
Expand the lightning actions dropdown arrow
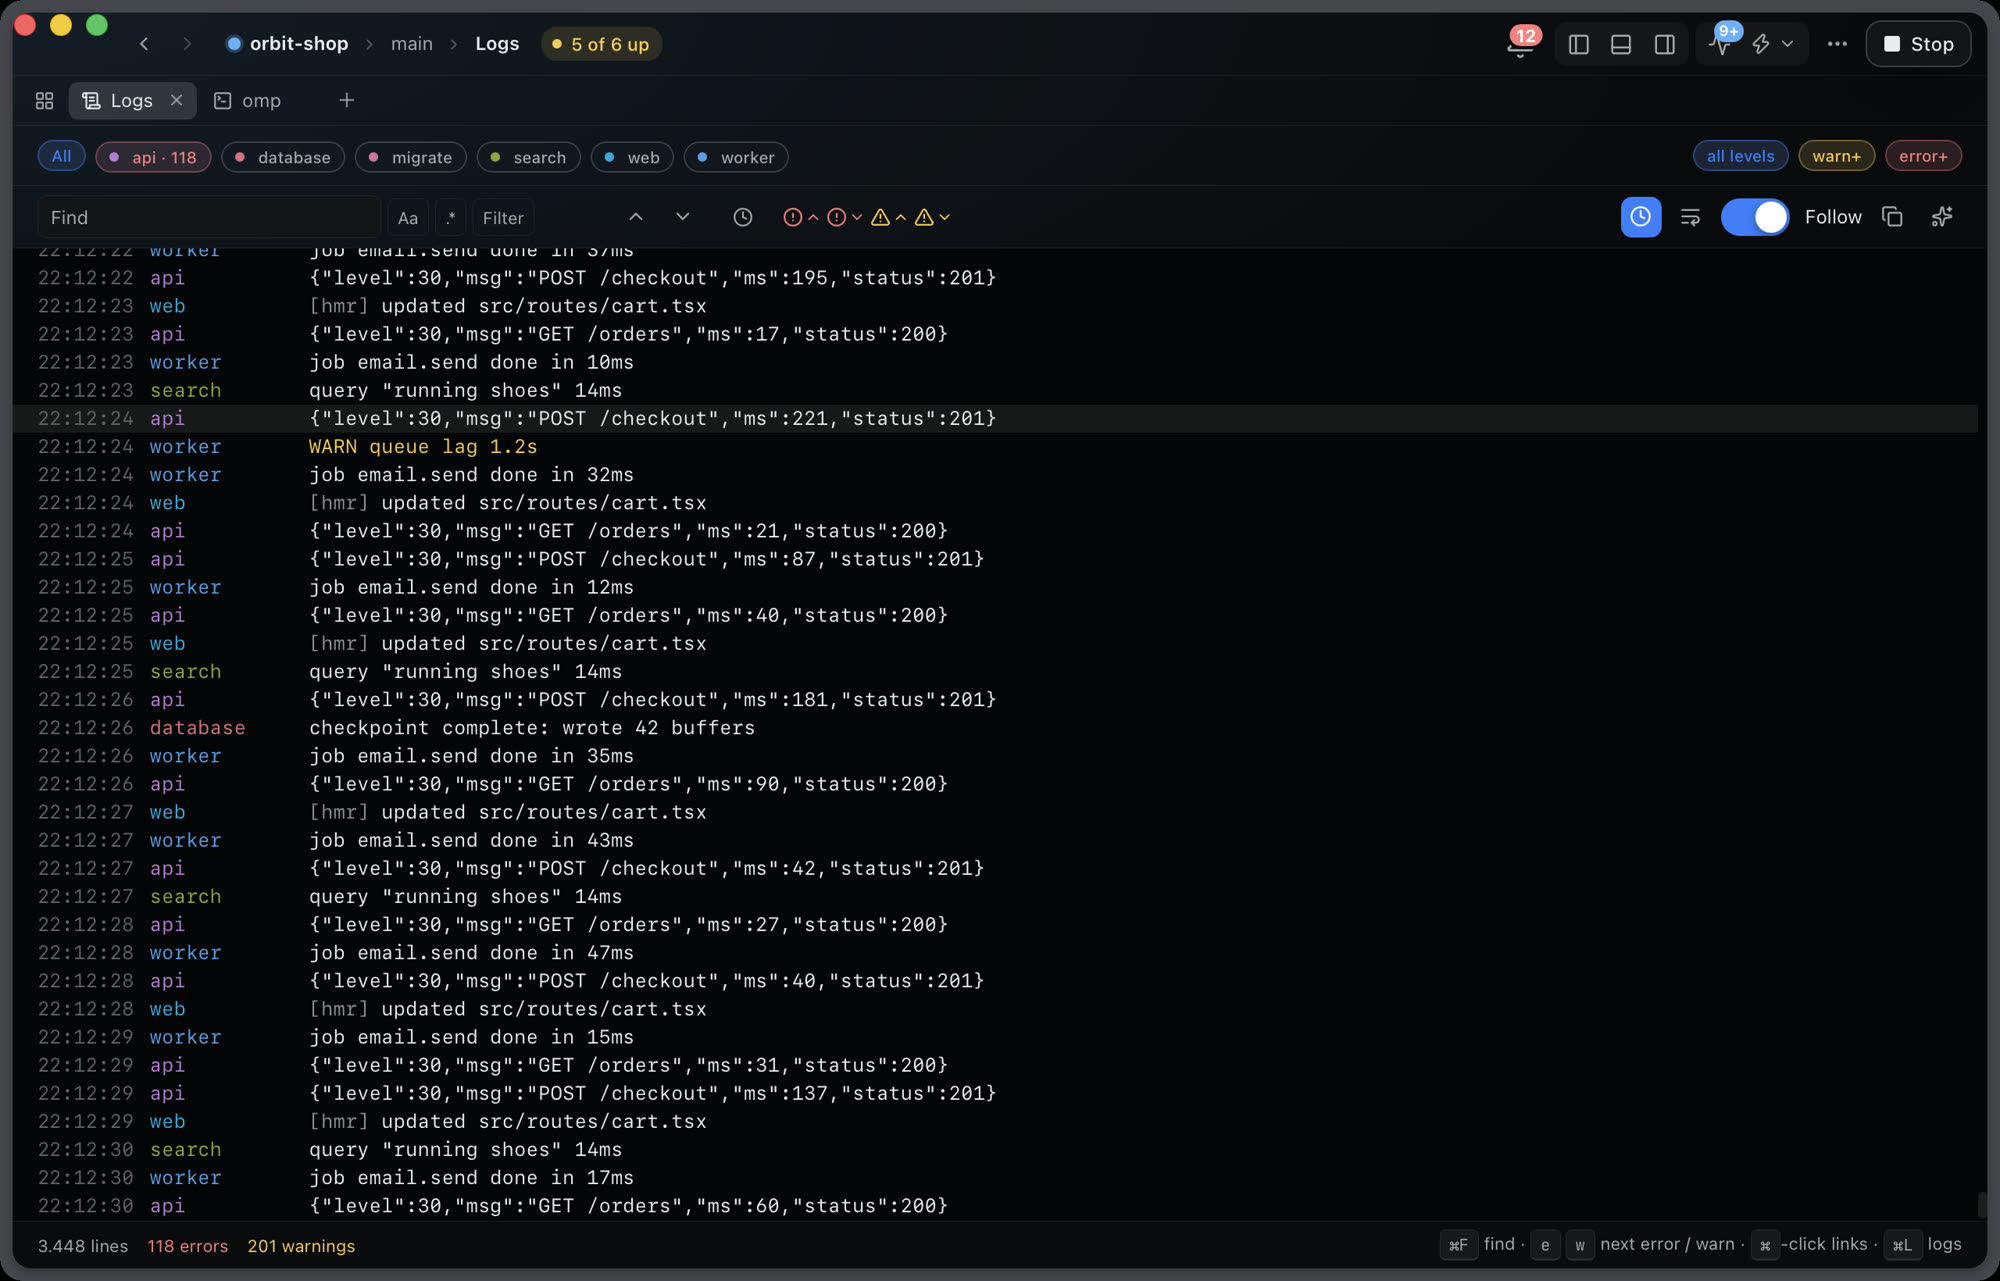click(x=1788, y=44)
